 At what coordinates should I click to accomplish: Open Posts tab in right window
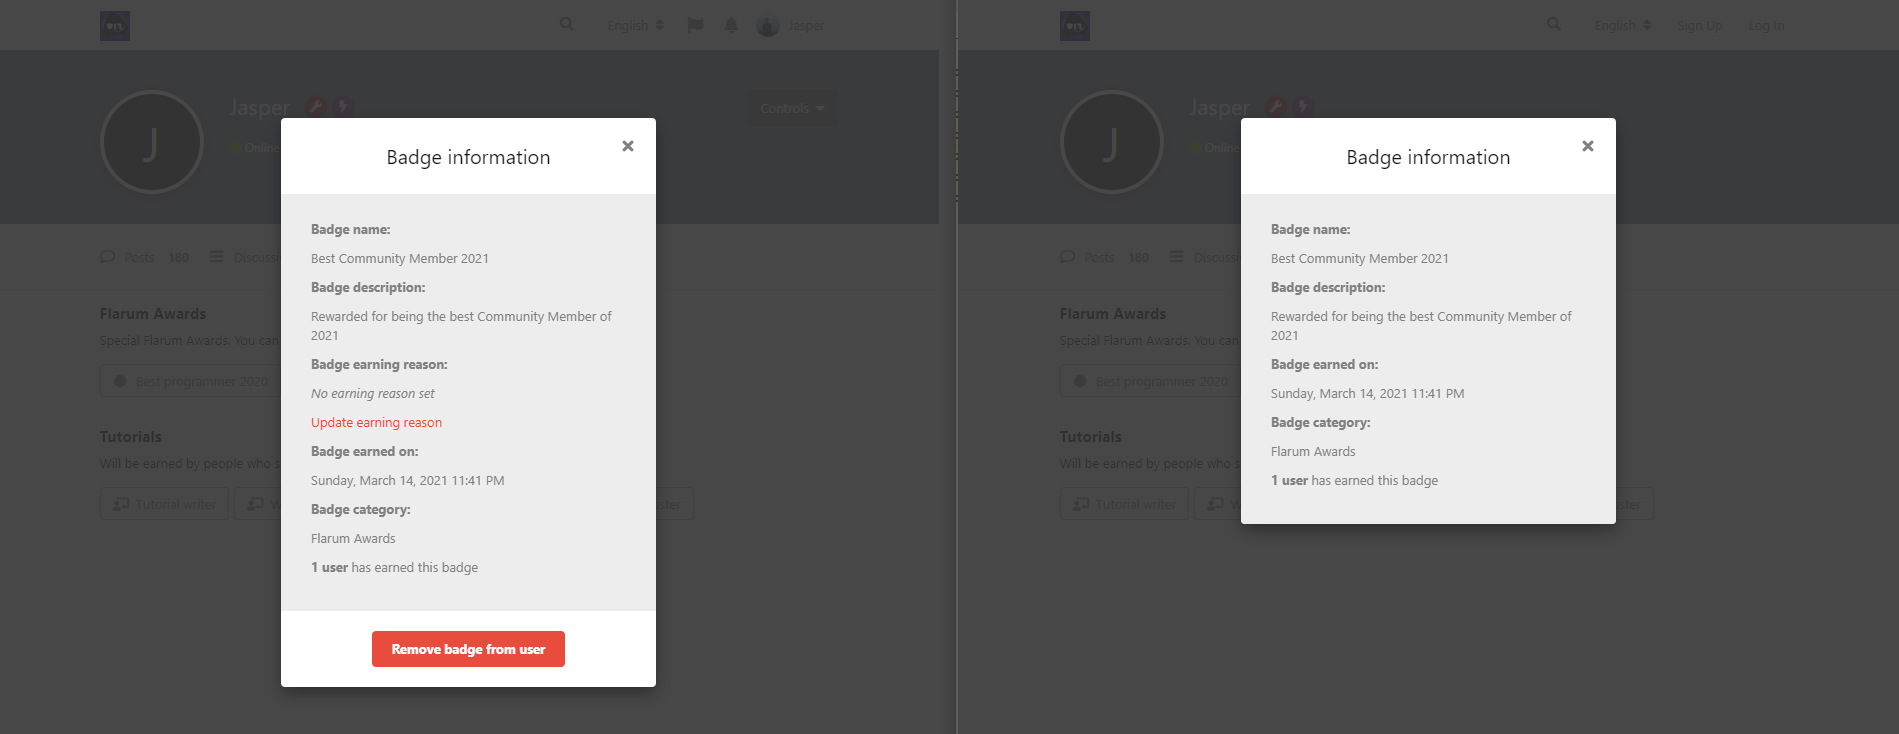coord(1105,257)
